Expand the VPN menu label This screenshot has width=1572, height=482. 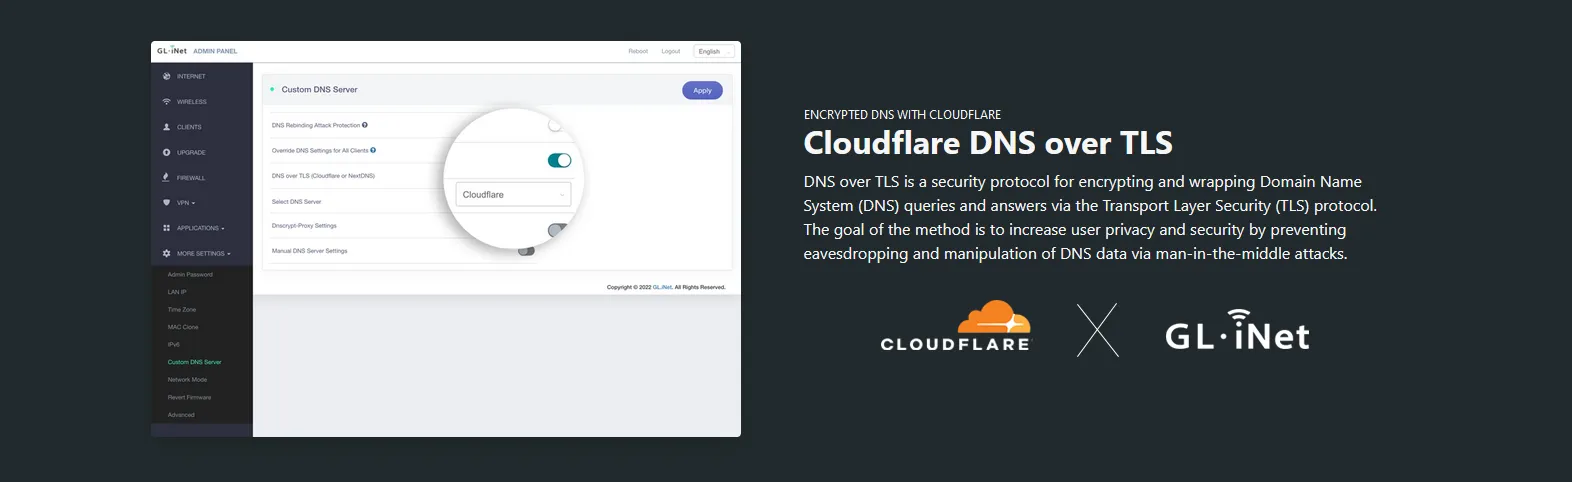[185, 203]
